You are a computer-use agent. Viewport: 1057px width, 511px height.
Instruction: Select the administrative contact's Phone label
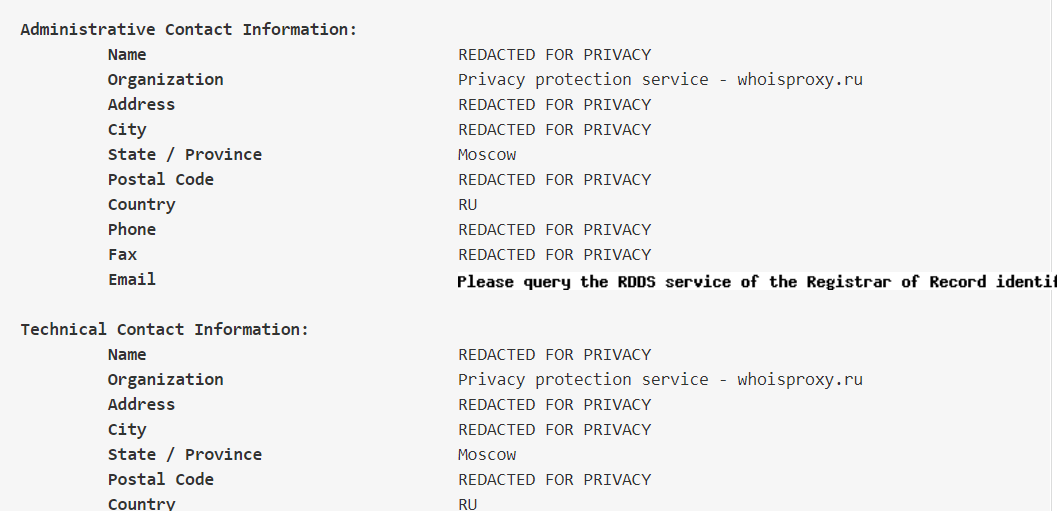point(132,230)
